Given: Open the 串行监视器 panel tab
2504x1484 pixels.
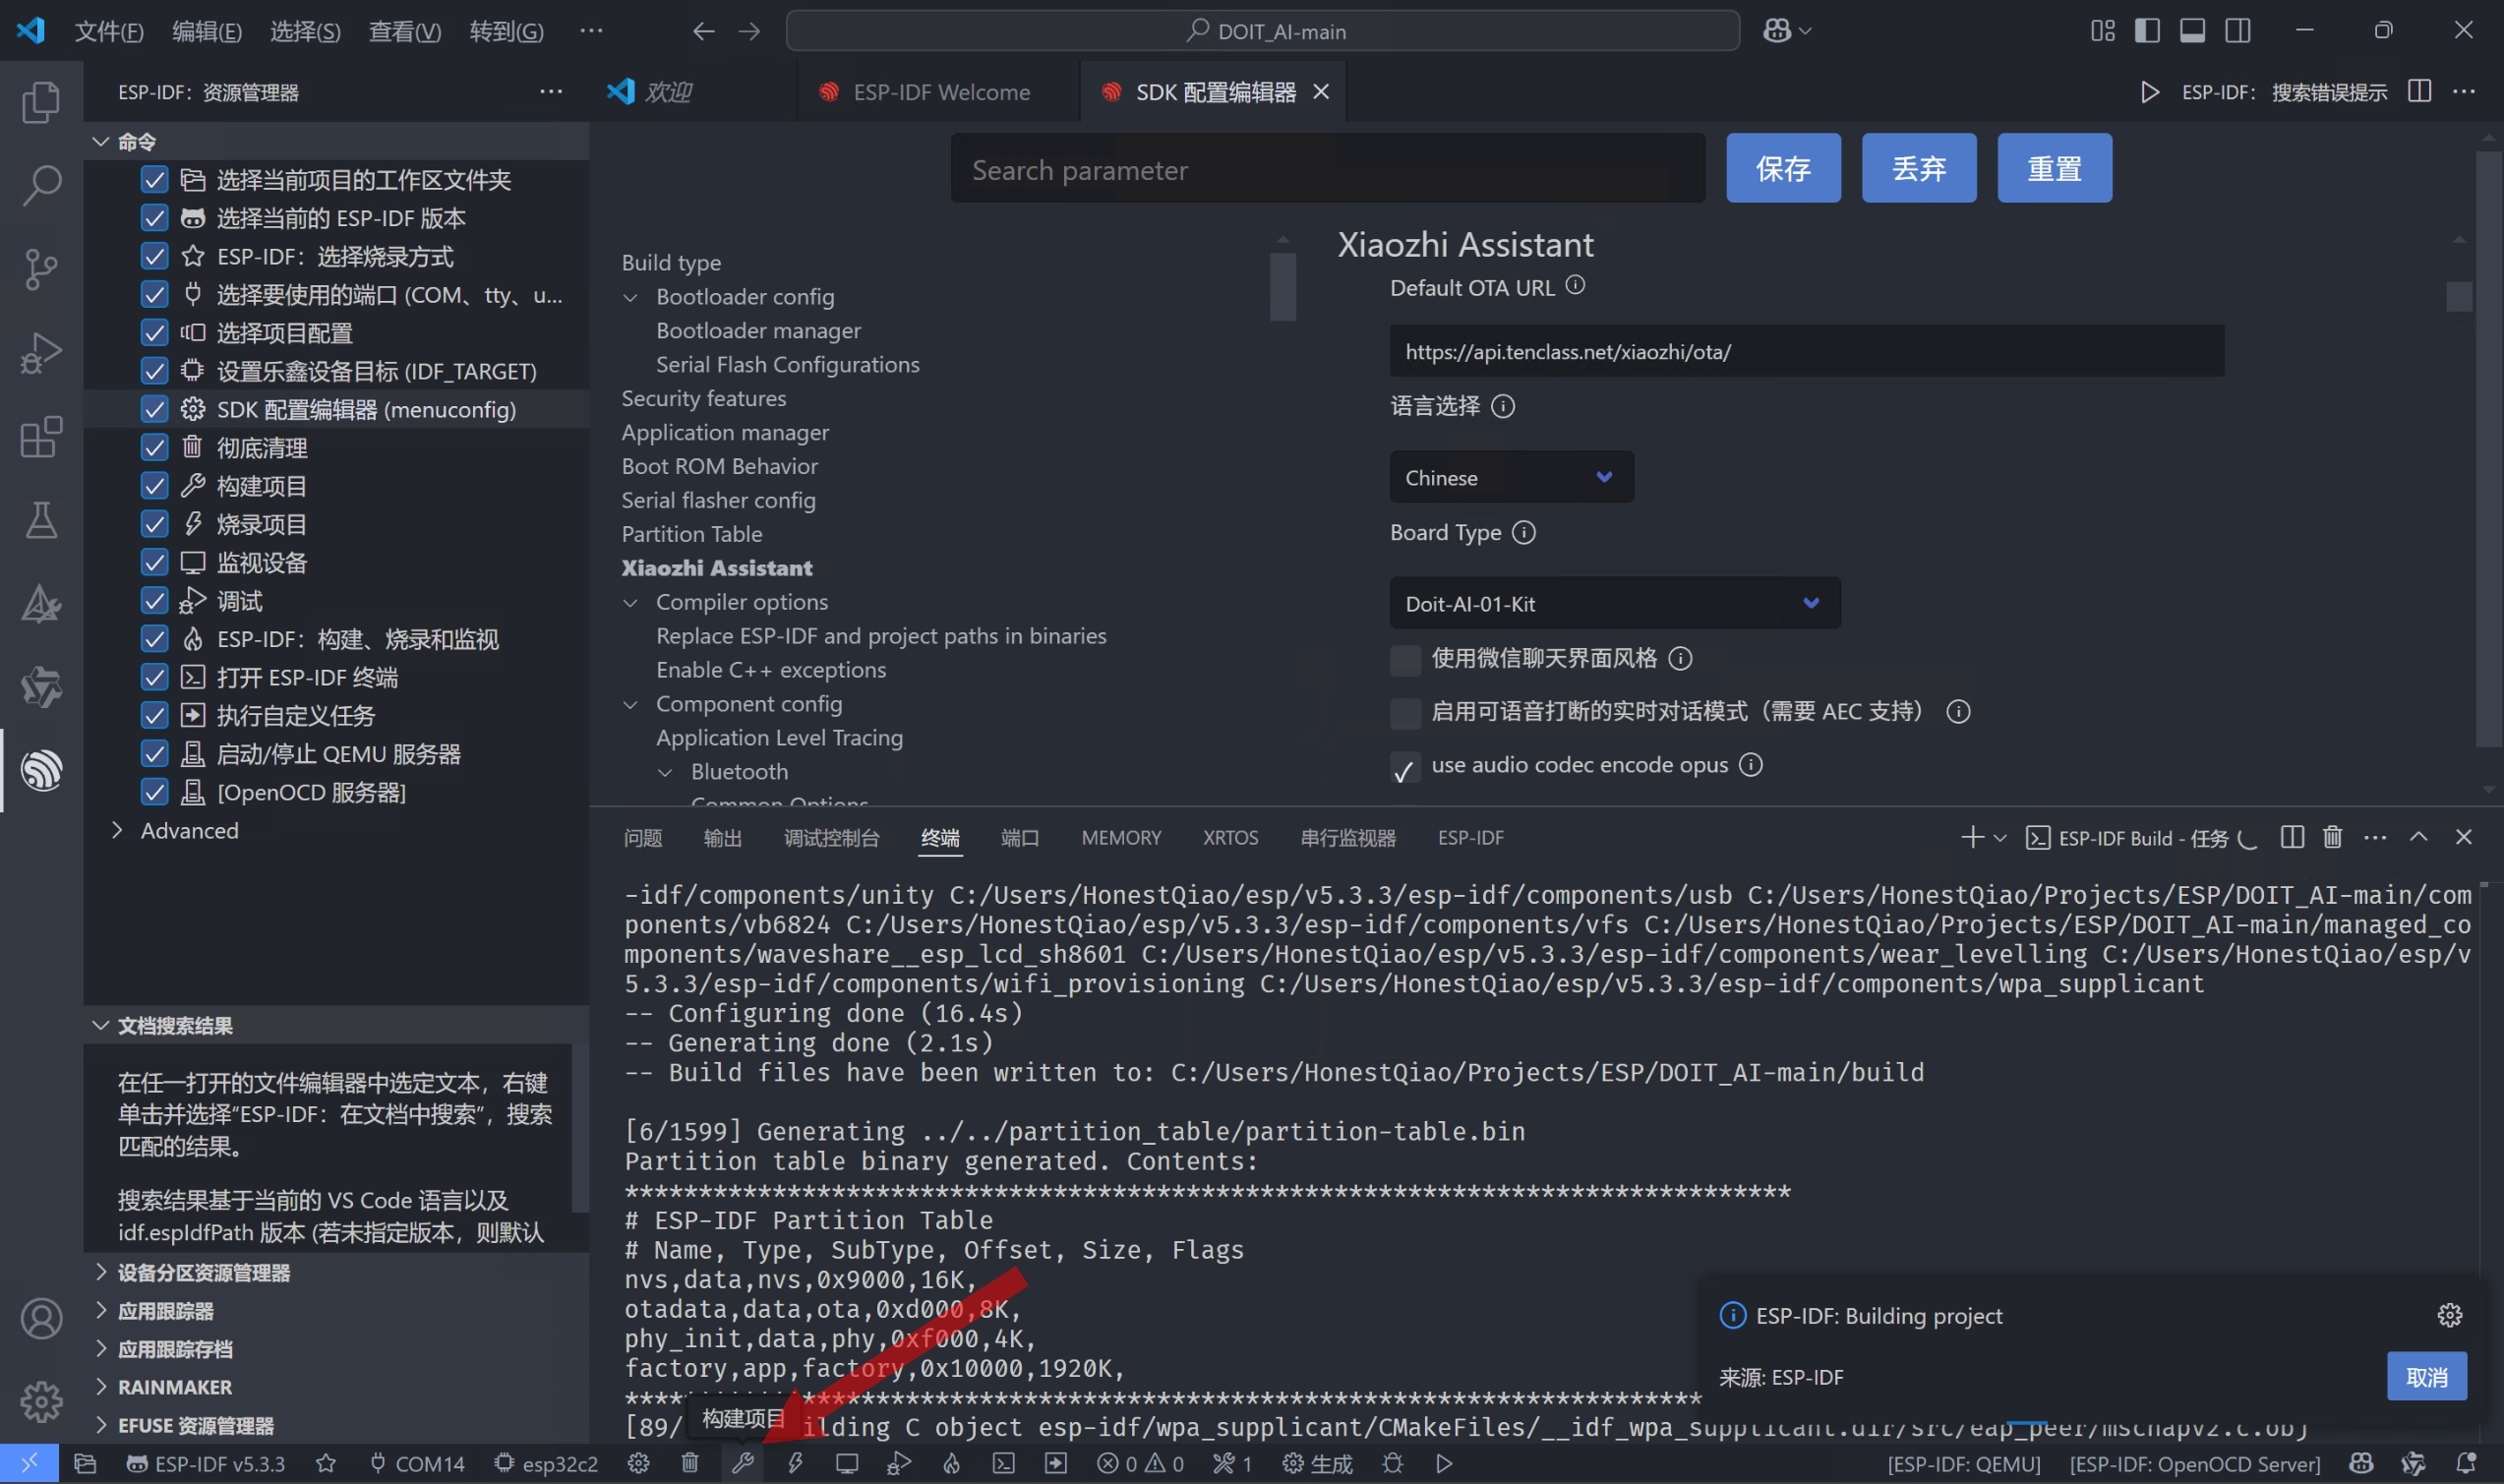Looking at the screenshot, I should coord(1347,837).
